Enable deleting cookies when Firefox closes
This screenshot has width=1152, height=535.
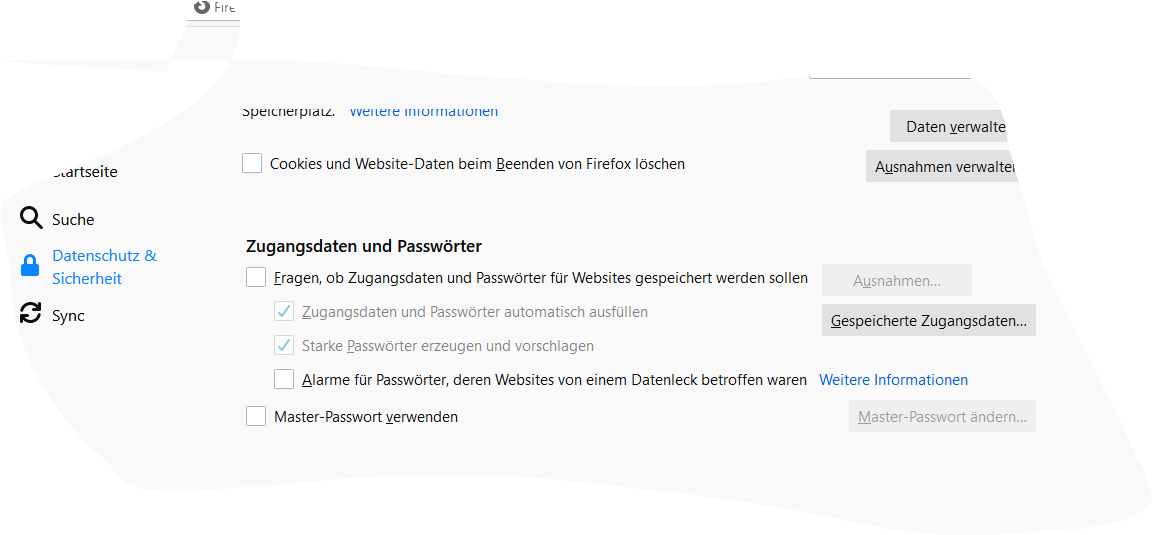(x=252, y=163)
